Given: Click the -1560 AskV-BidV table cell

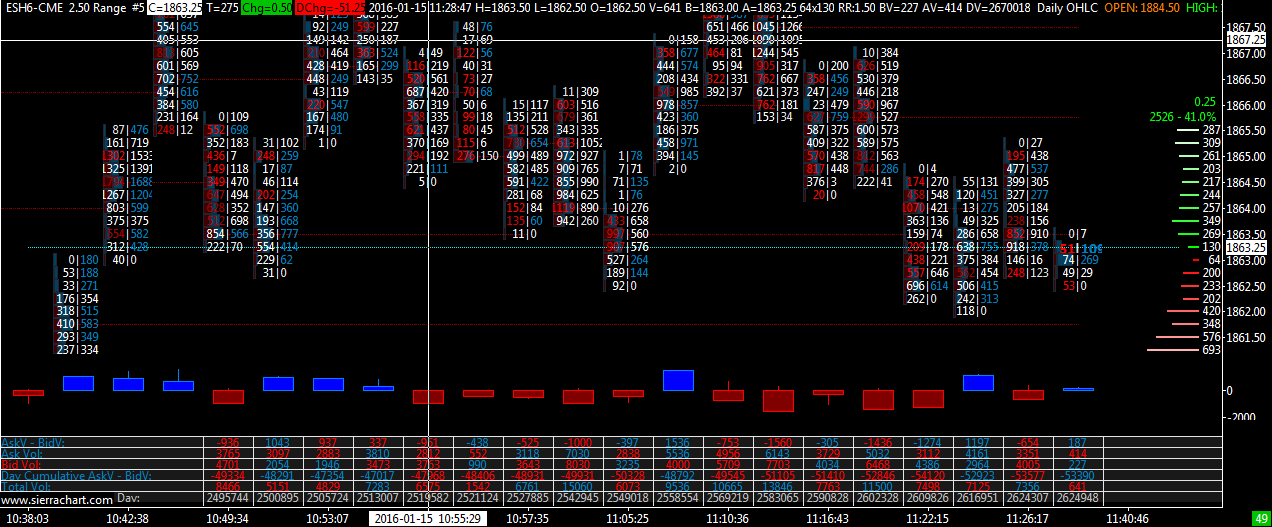Looking at the screenshot, I should [777, 442].
